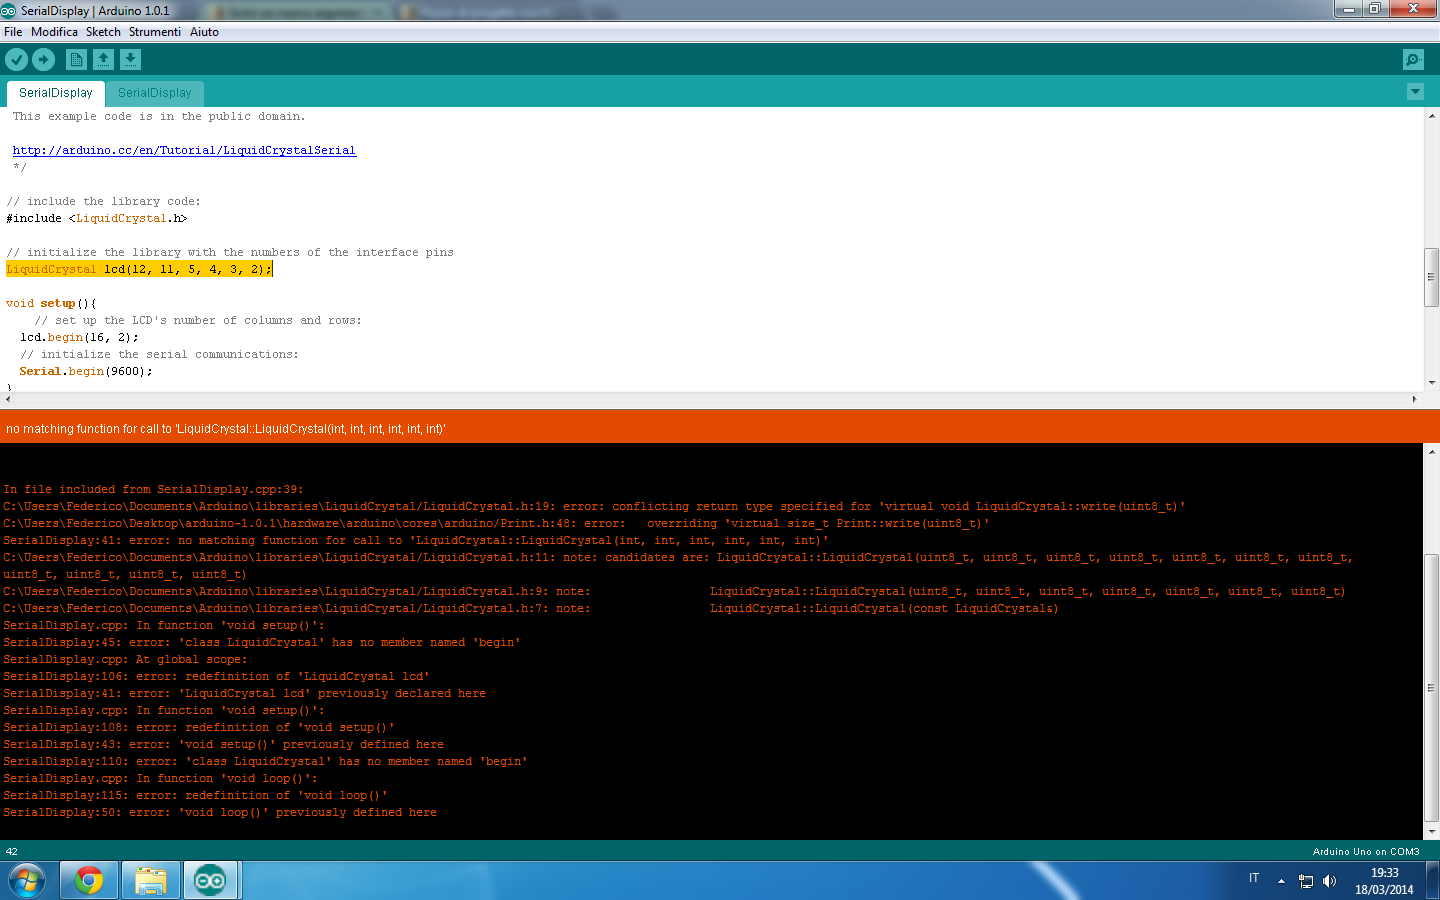Click the system volume speaker icon

click(1329, 881)
